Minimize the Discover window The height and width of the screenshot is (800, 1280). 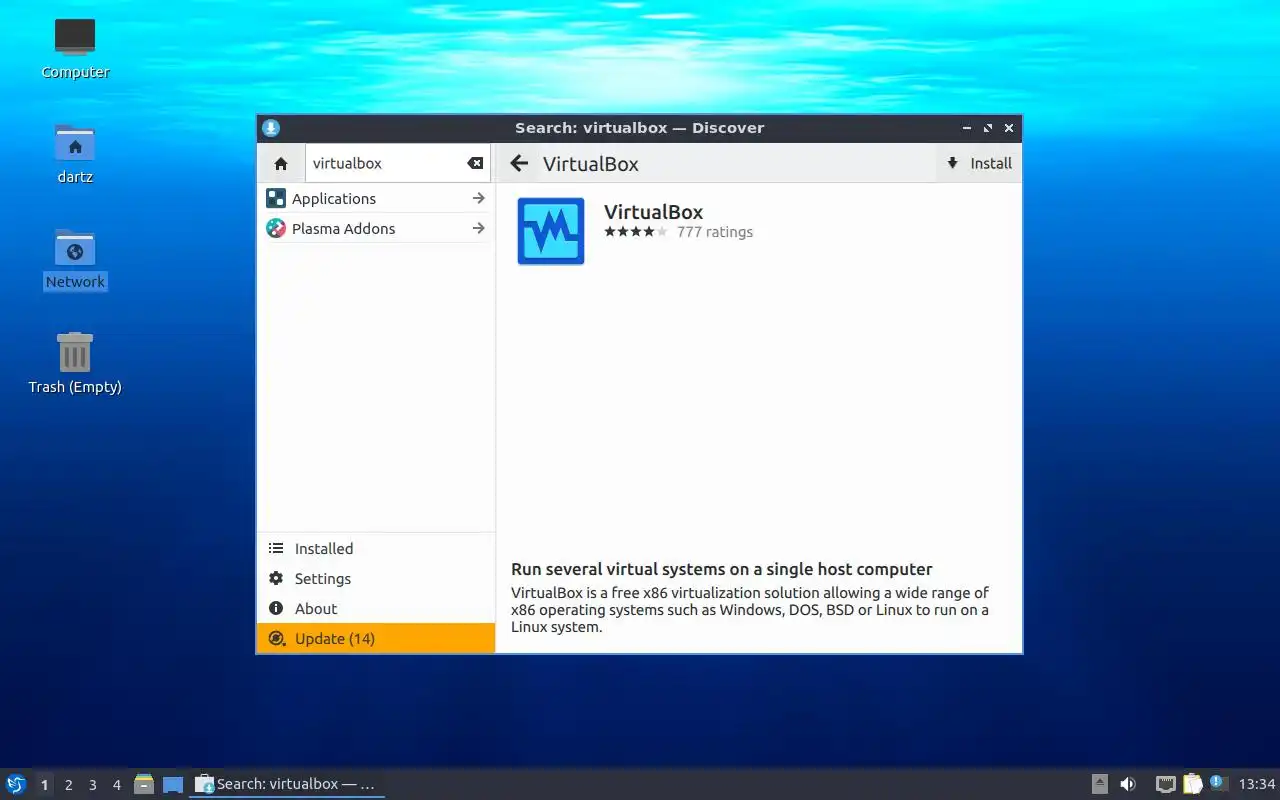click(x=967, y=128)
